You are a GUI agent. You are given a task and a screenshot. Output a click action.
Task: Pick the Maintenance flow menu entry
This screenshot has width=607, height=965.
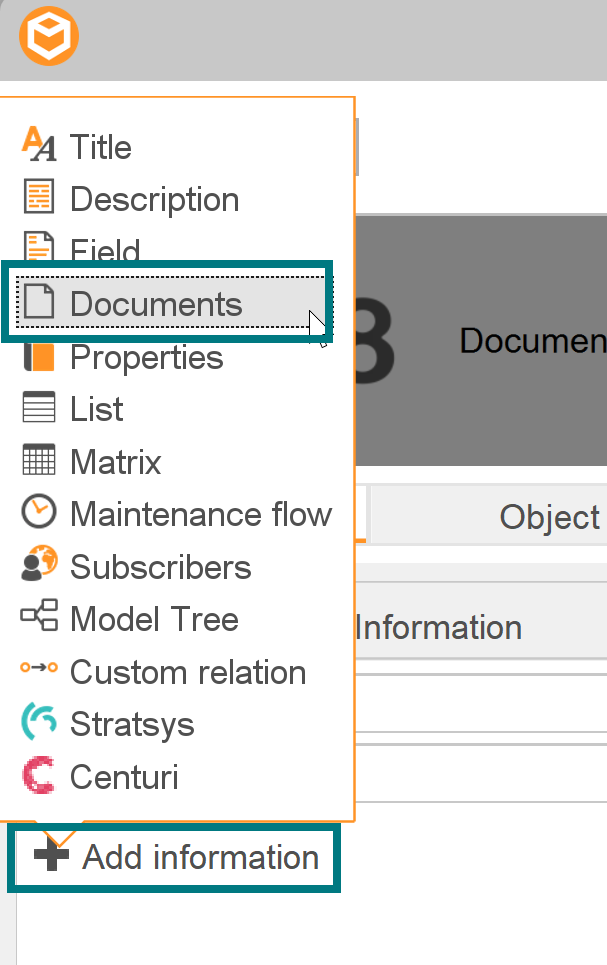coord(200,514)
